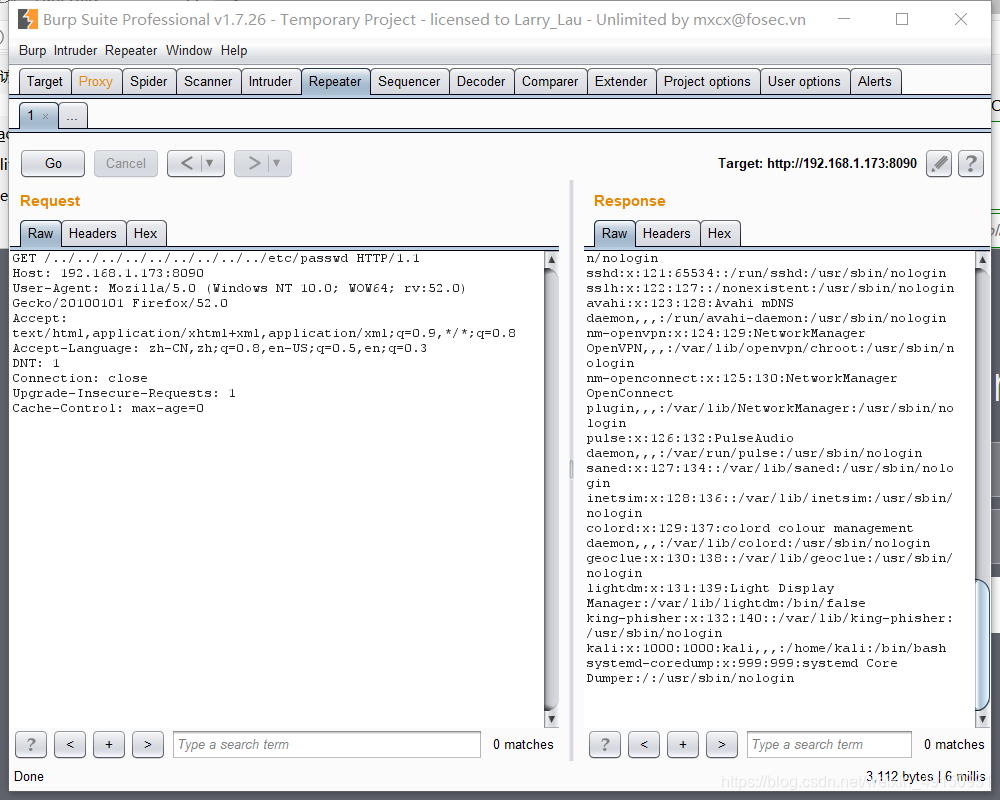Switch to the Decoder tab

[x=481, y=82]
